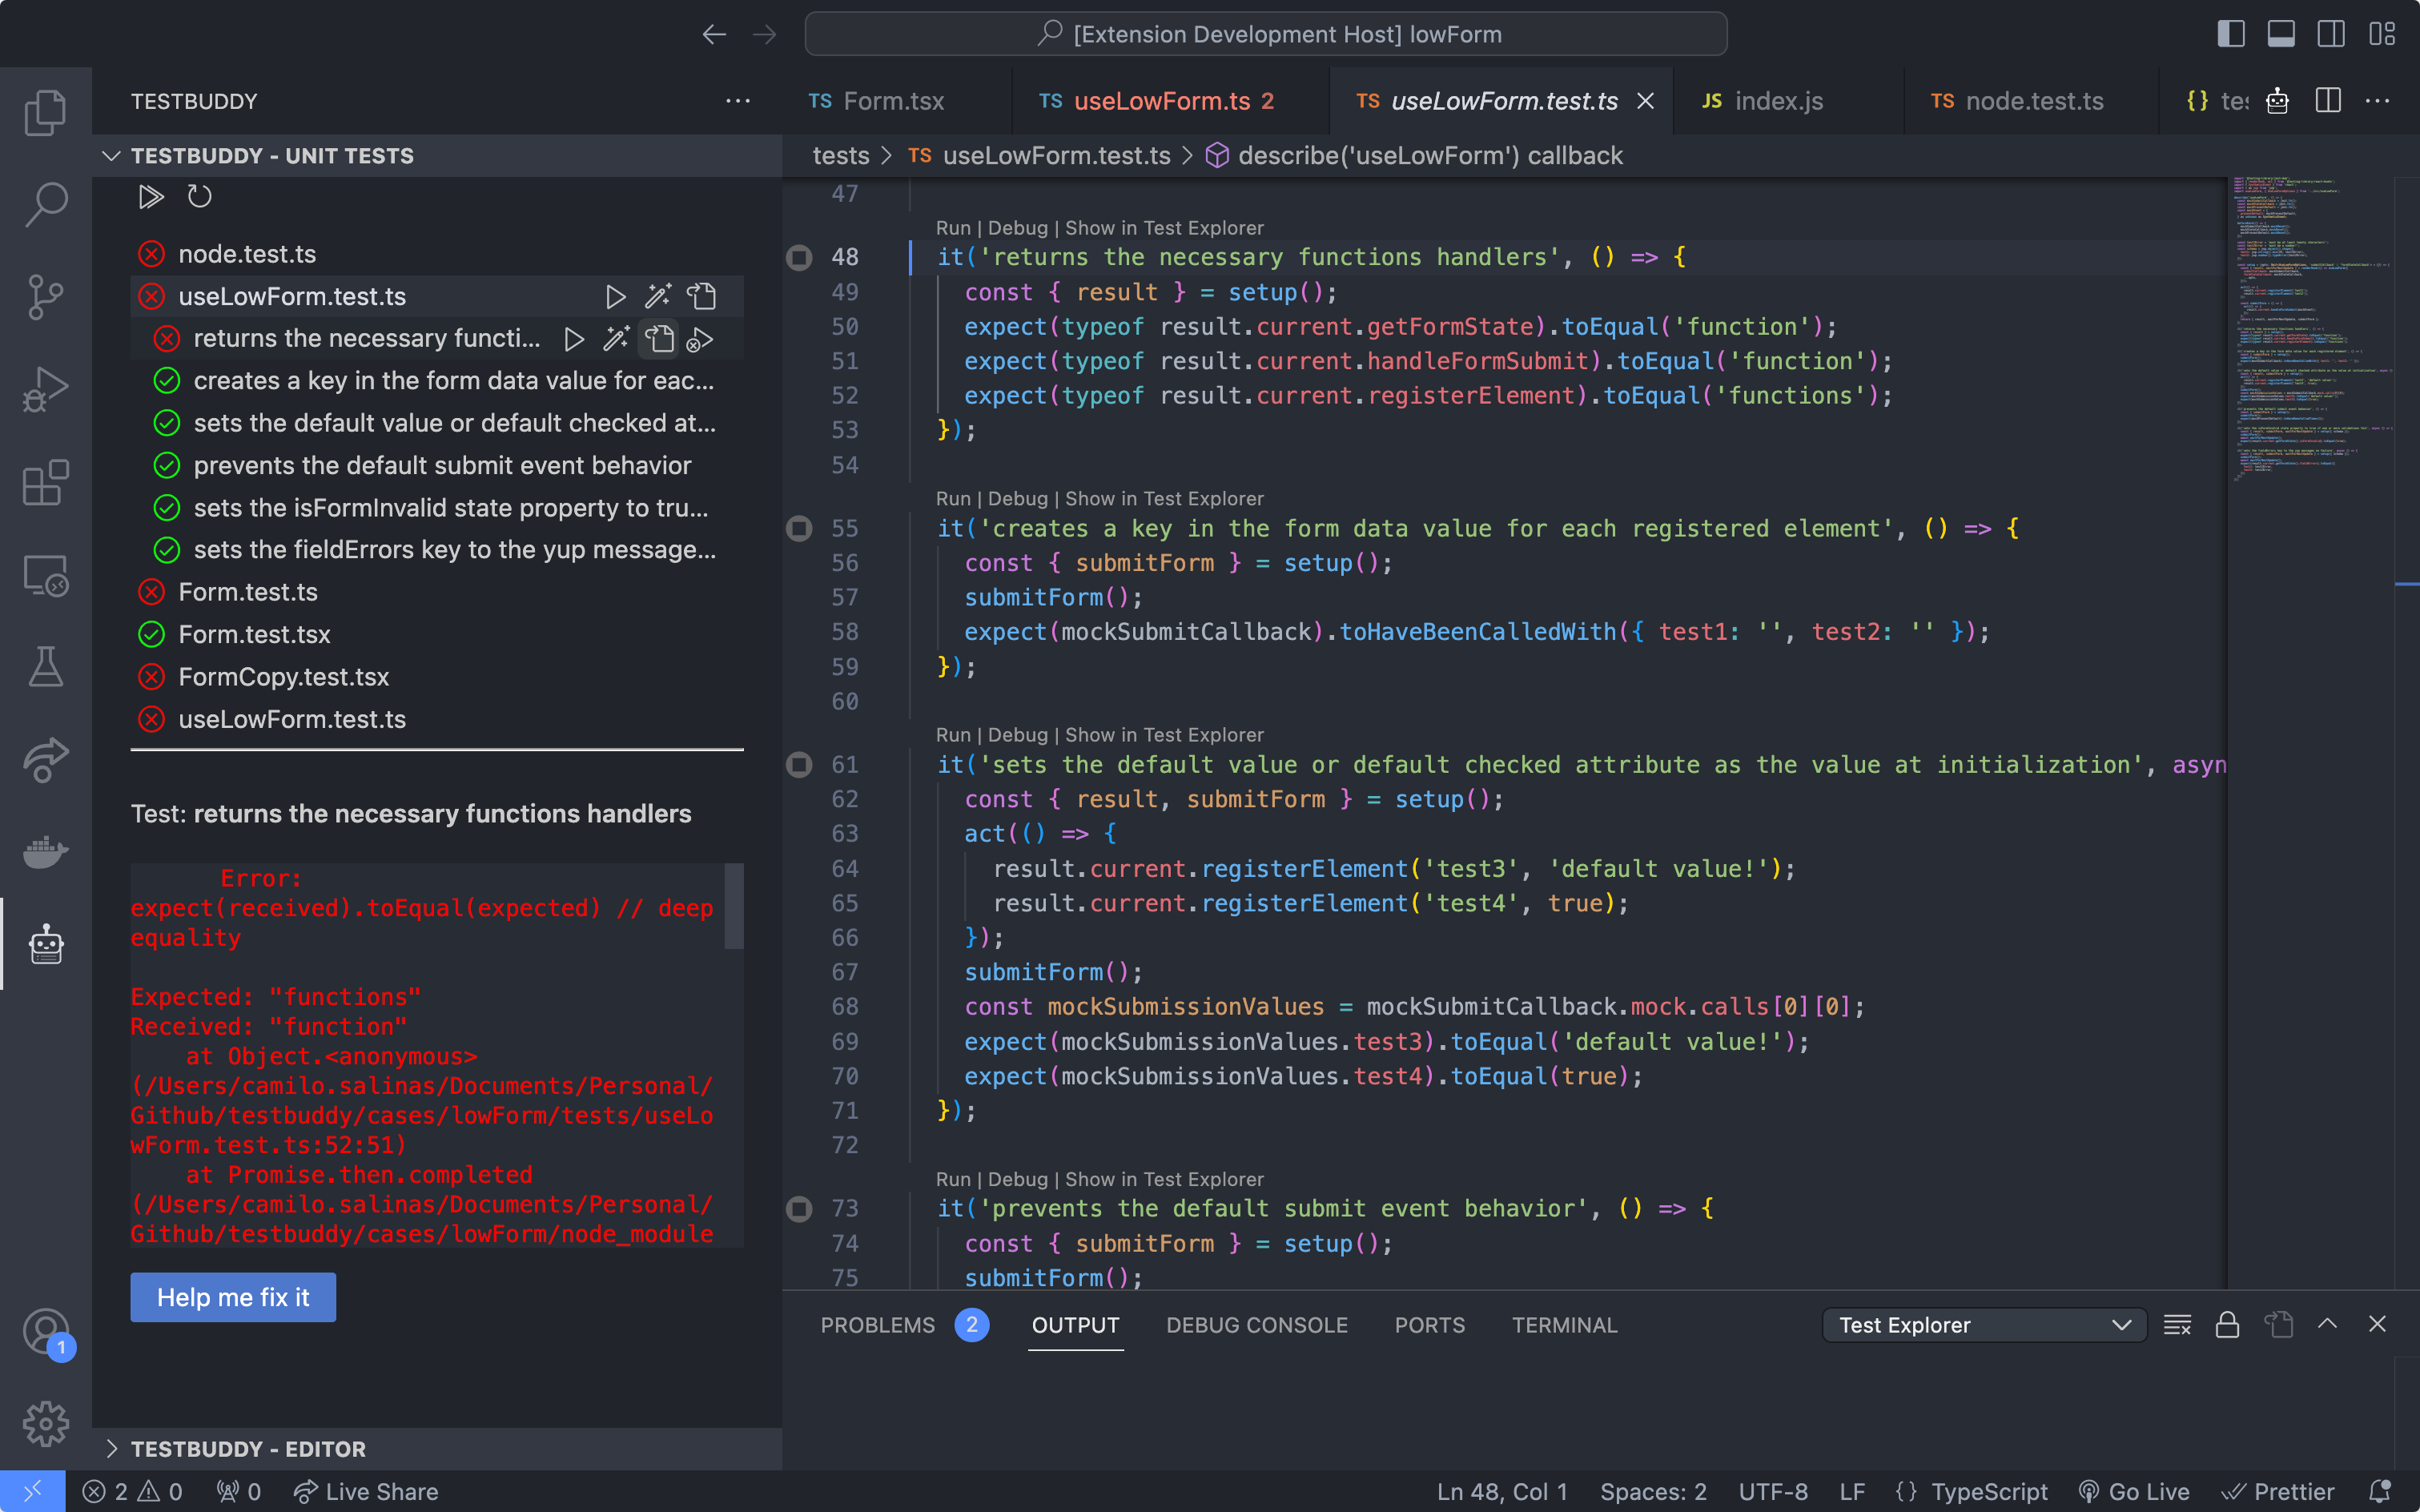
Task: Open output log in editor
Action: tap(2278, 1325)
